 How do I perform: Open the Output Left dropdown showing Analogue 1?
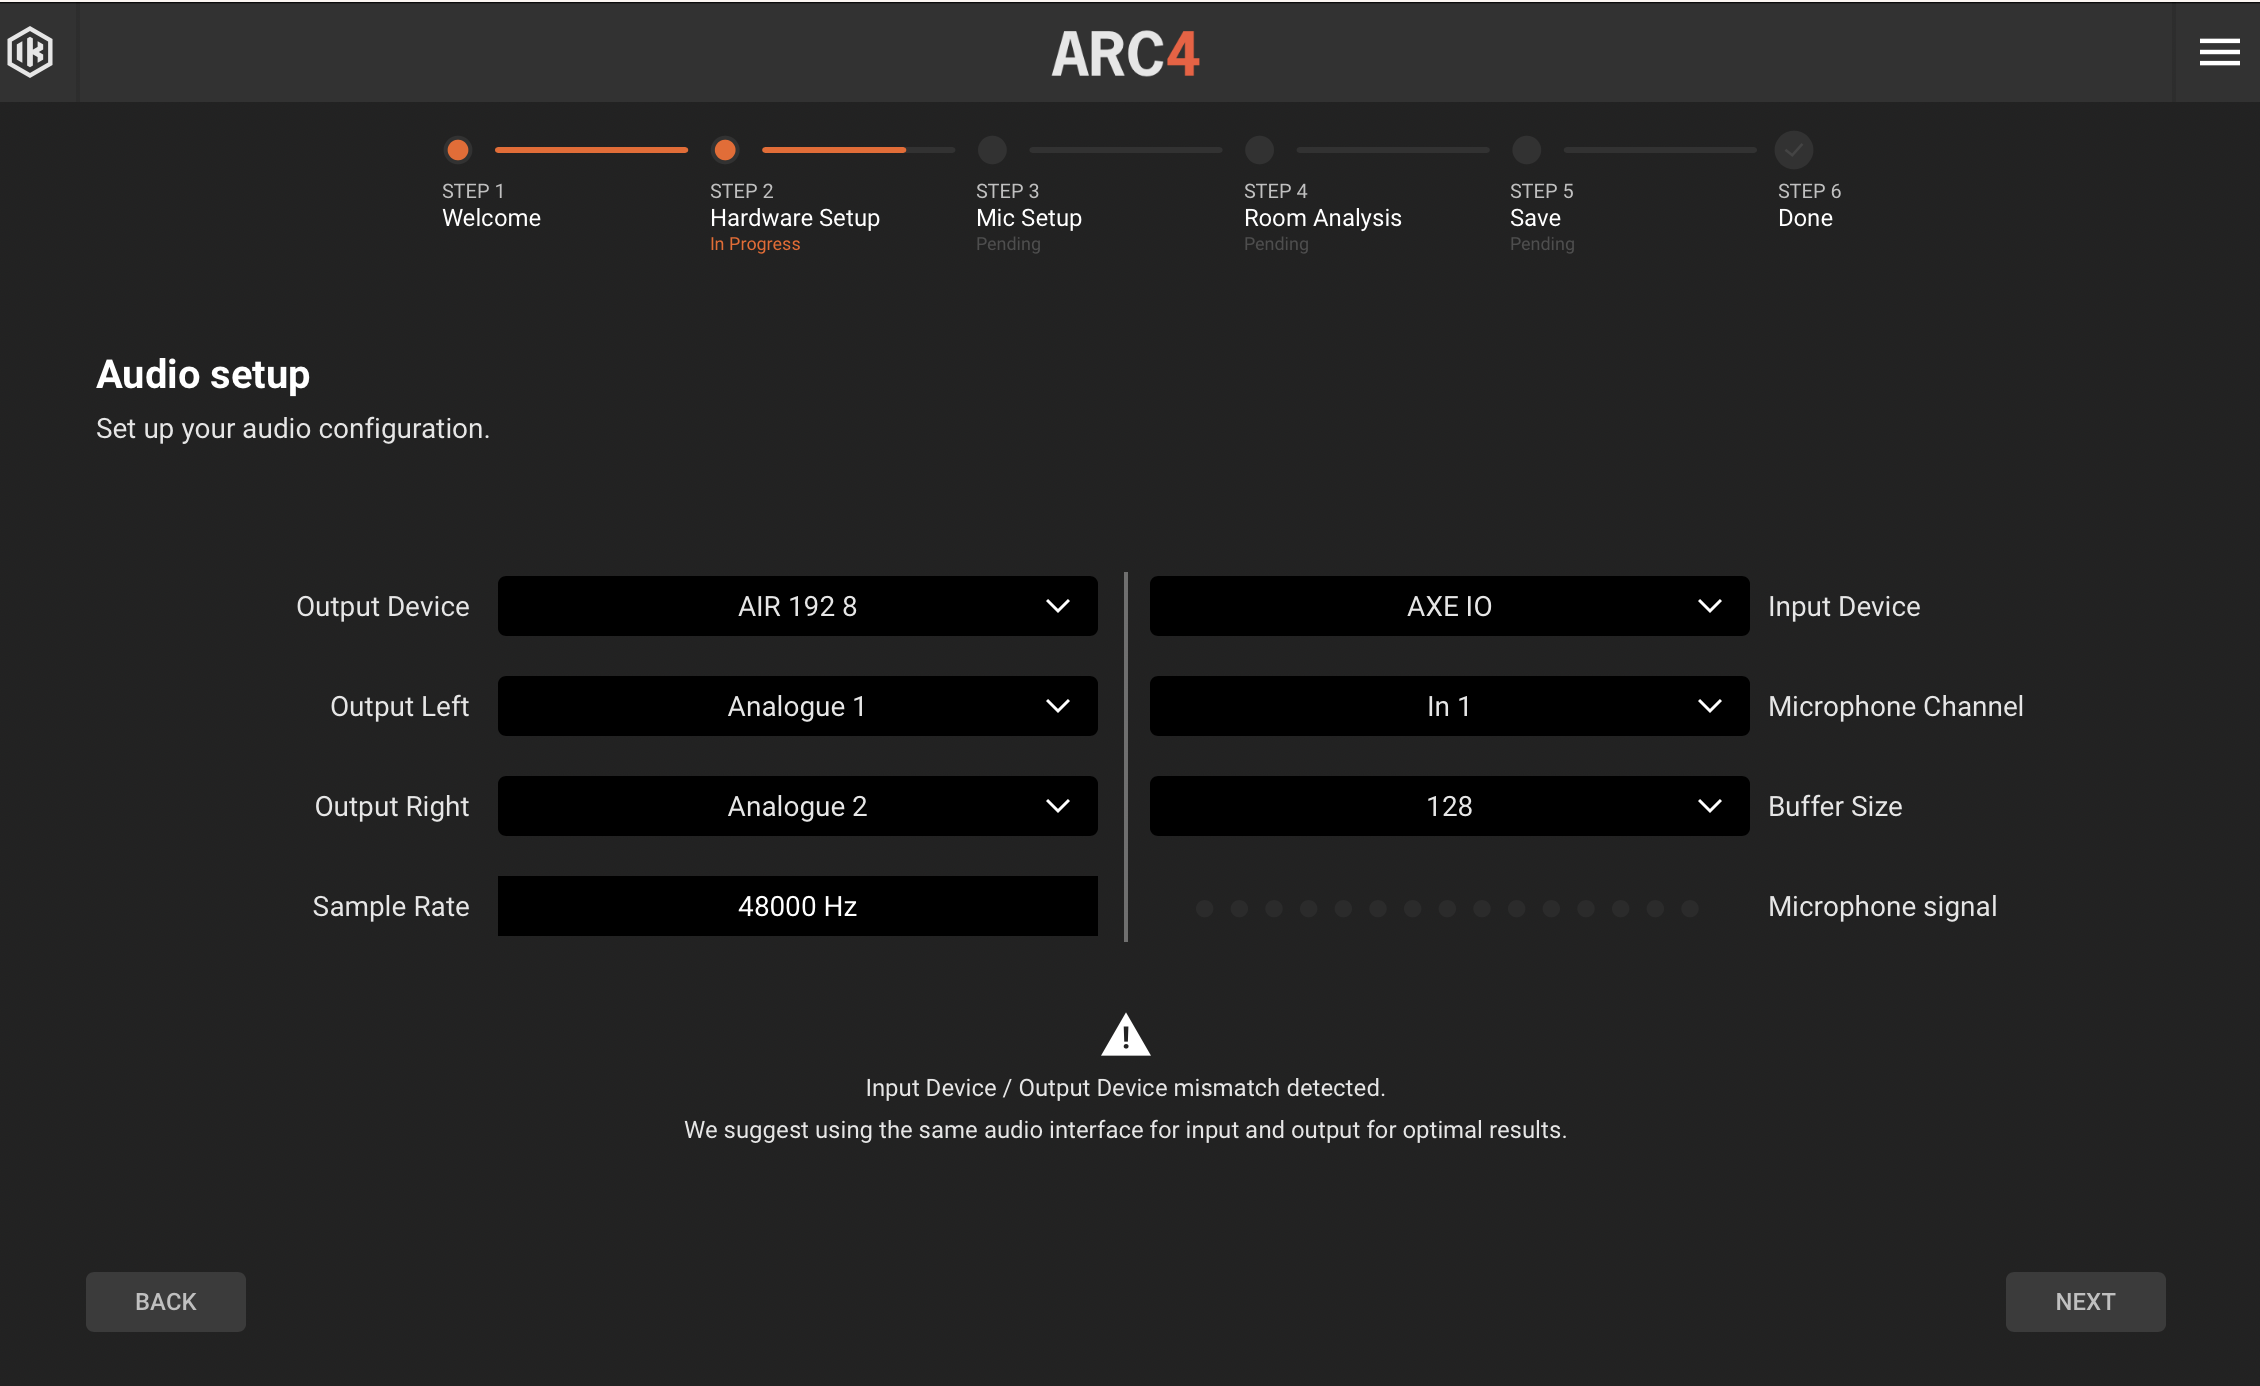pos(798,706)
